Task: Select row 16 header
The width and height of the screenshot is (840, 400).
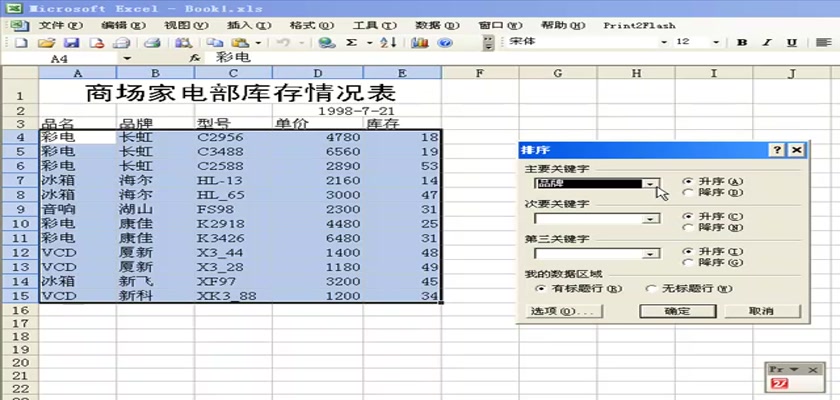Action: tap(20, 310)
